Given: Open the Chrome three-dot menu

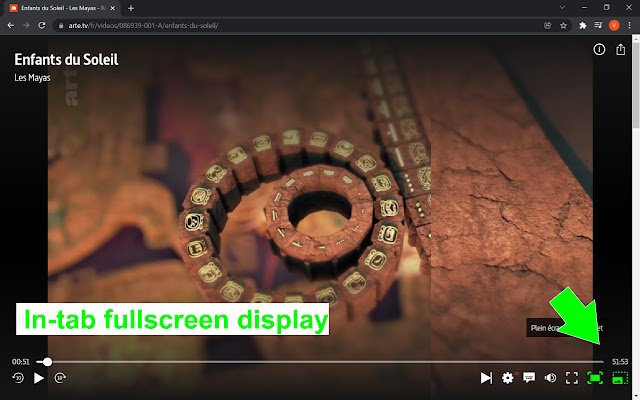Looking at the screenshot, I should [629, 25].
